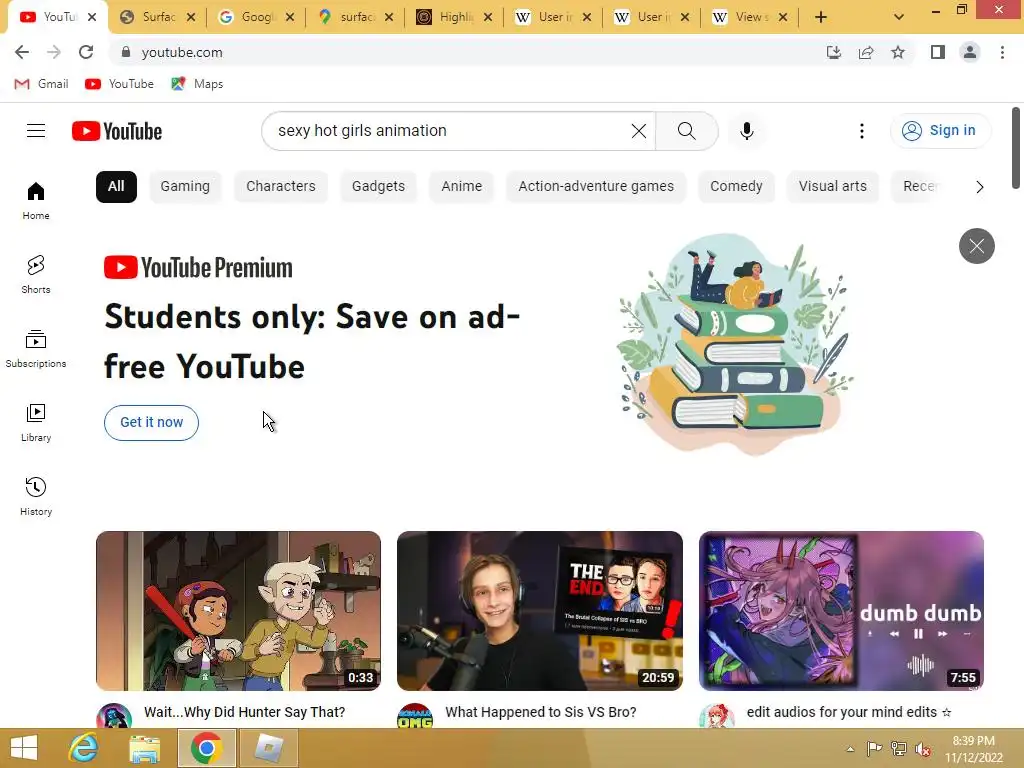
Task: Select the Action-adventure games chip
Action: click(596, 187)
